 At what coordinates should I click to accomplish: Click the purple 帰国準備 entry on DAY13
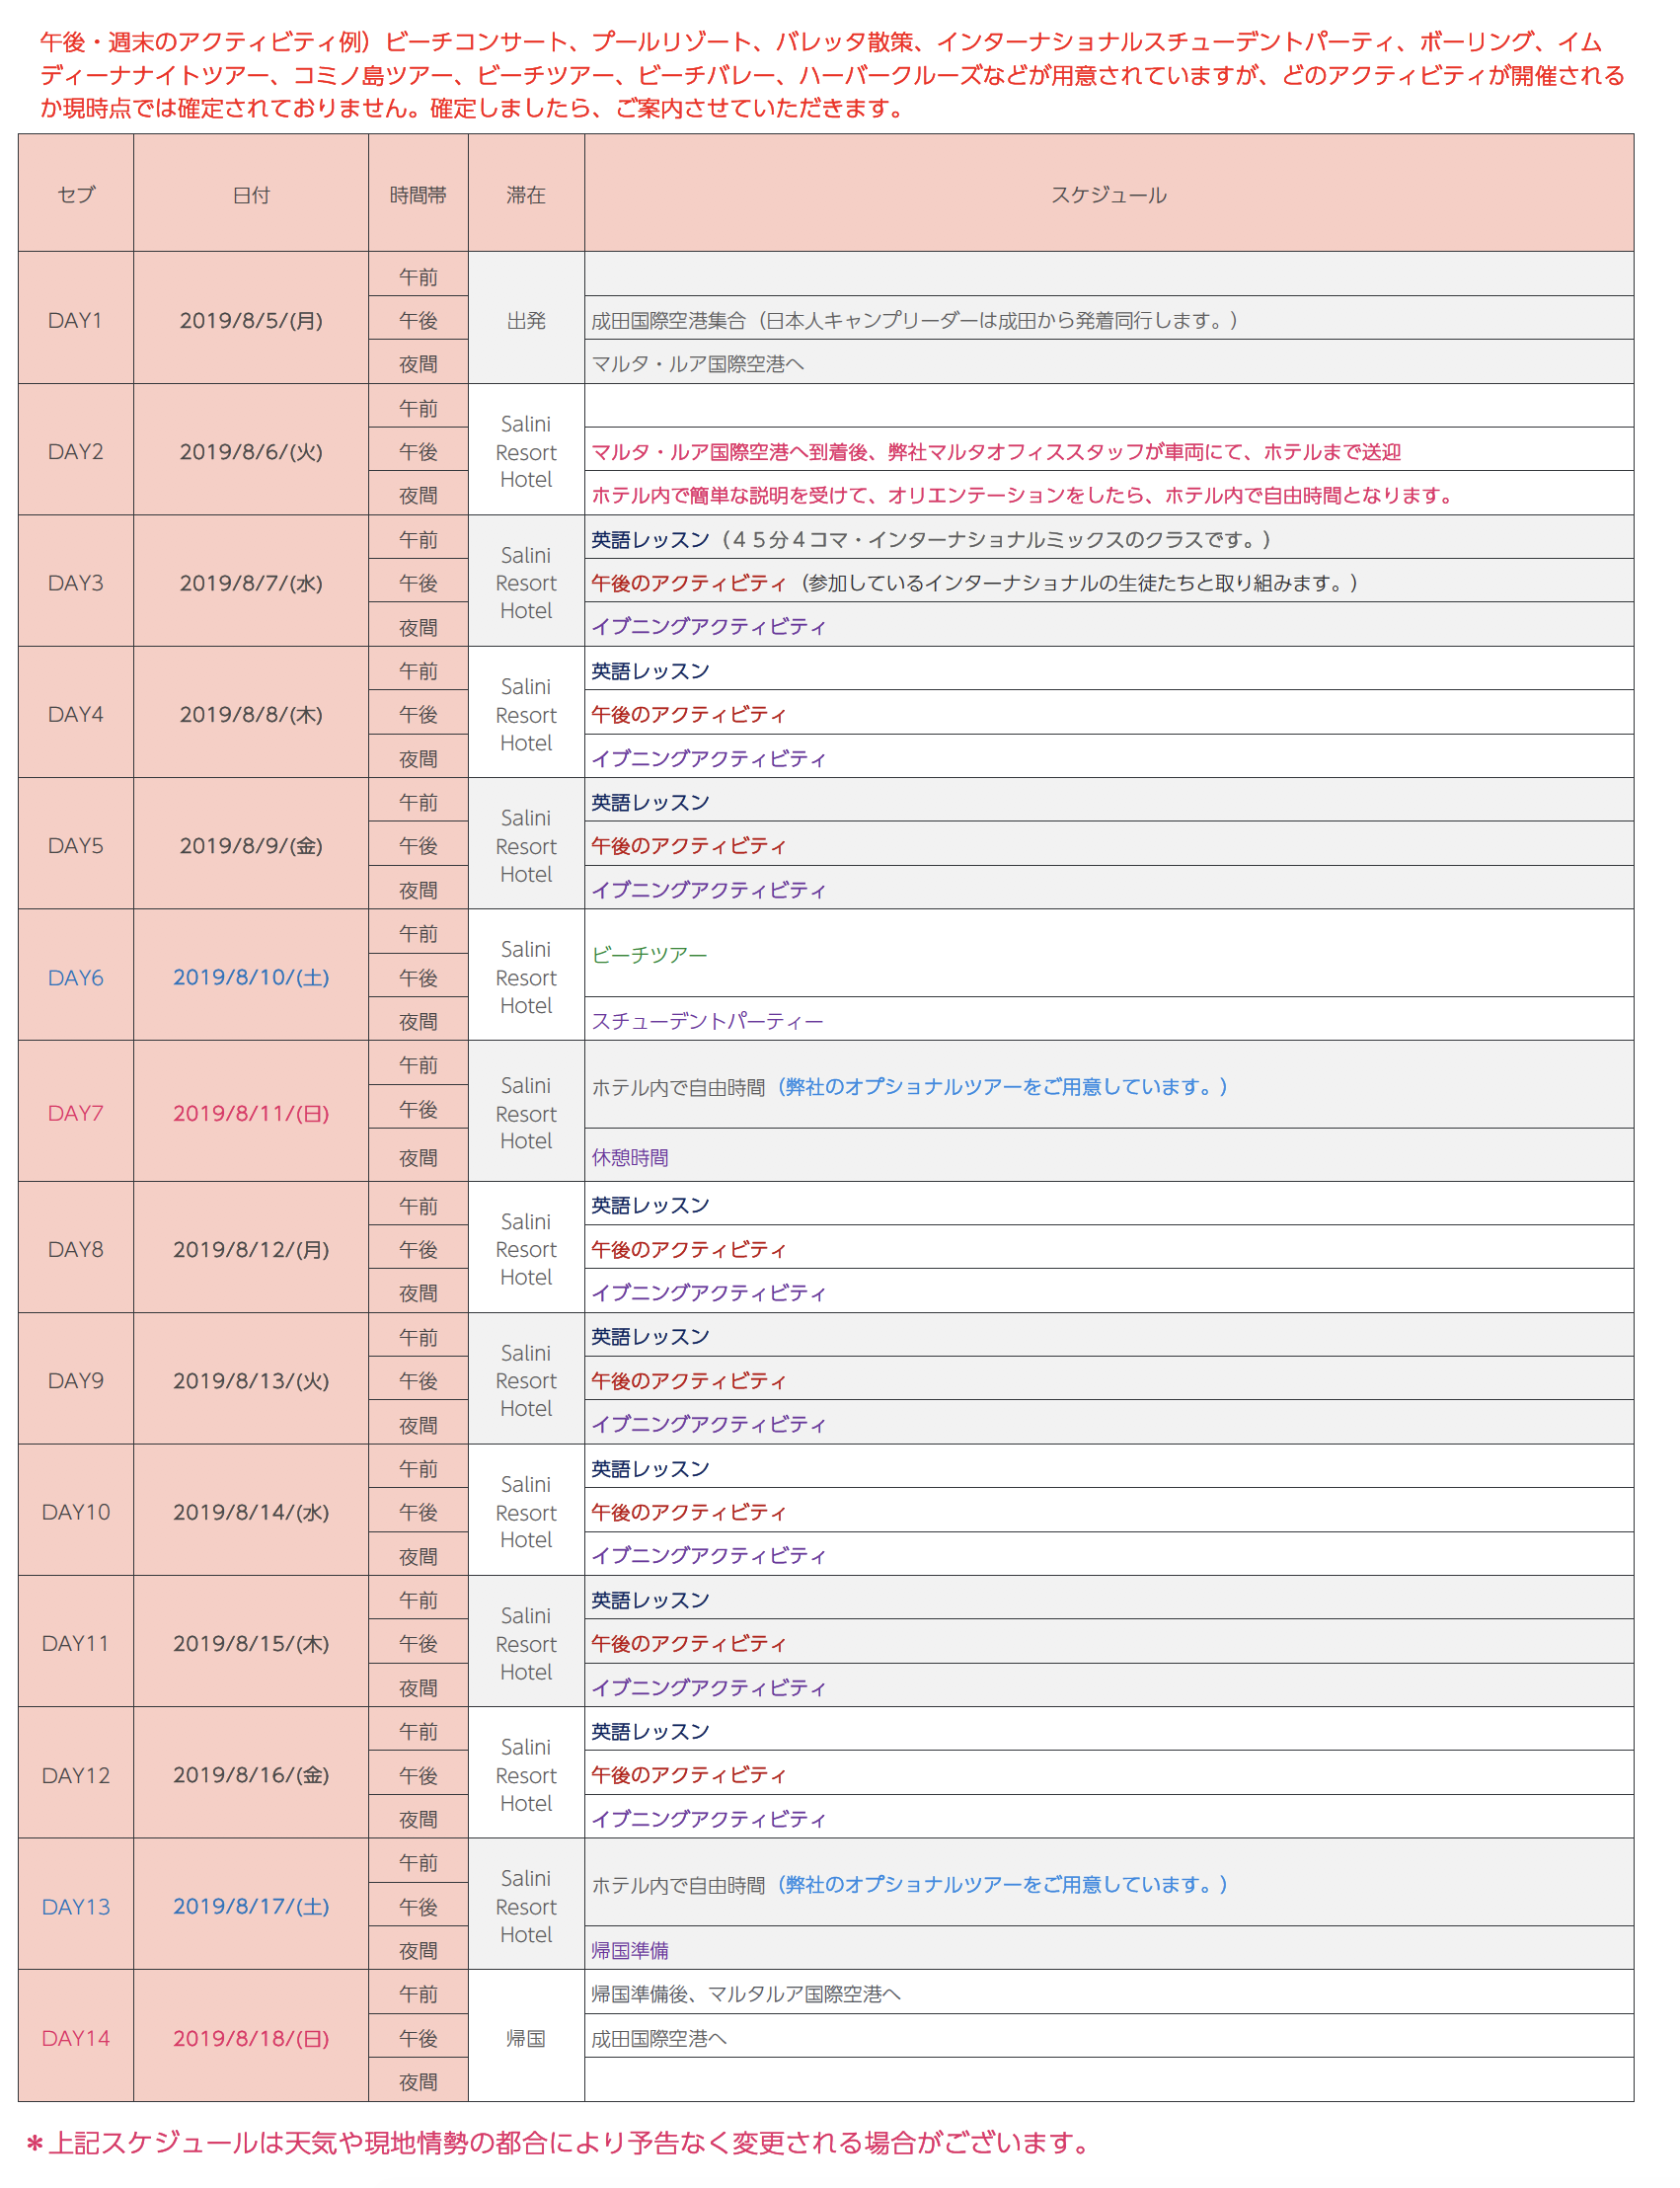[630, 1950]
